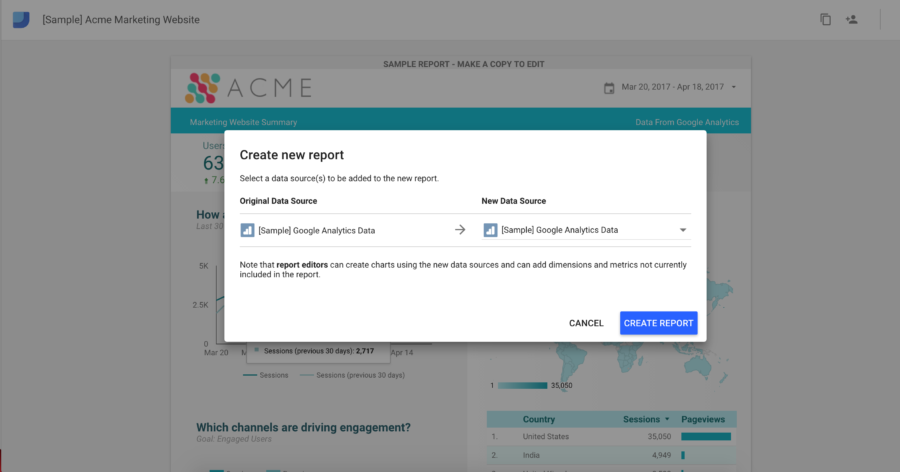Click the United States table row
Screen dimensions: 900x472
click(x=611, y=436)
